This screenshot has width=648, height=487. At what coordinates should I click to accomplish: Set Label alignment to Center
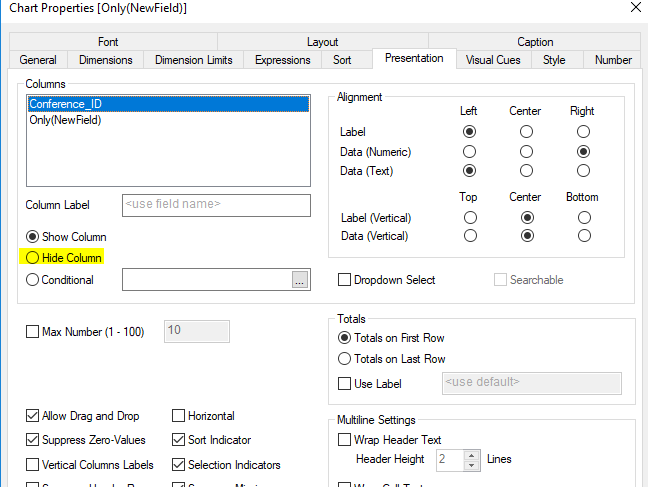tap(526, 132)
